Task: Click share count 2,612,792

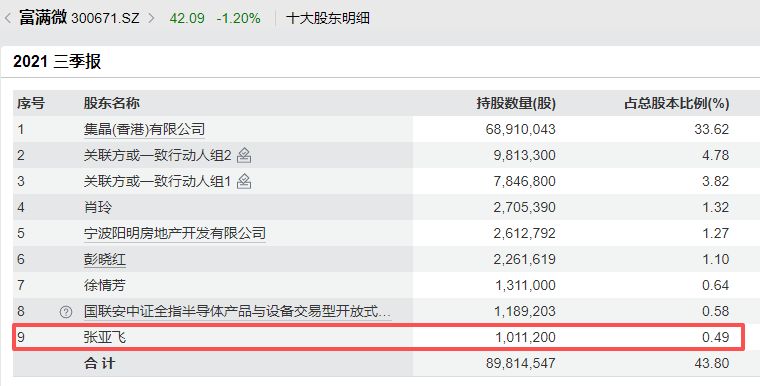Action: [524, 233]
